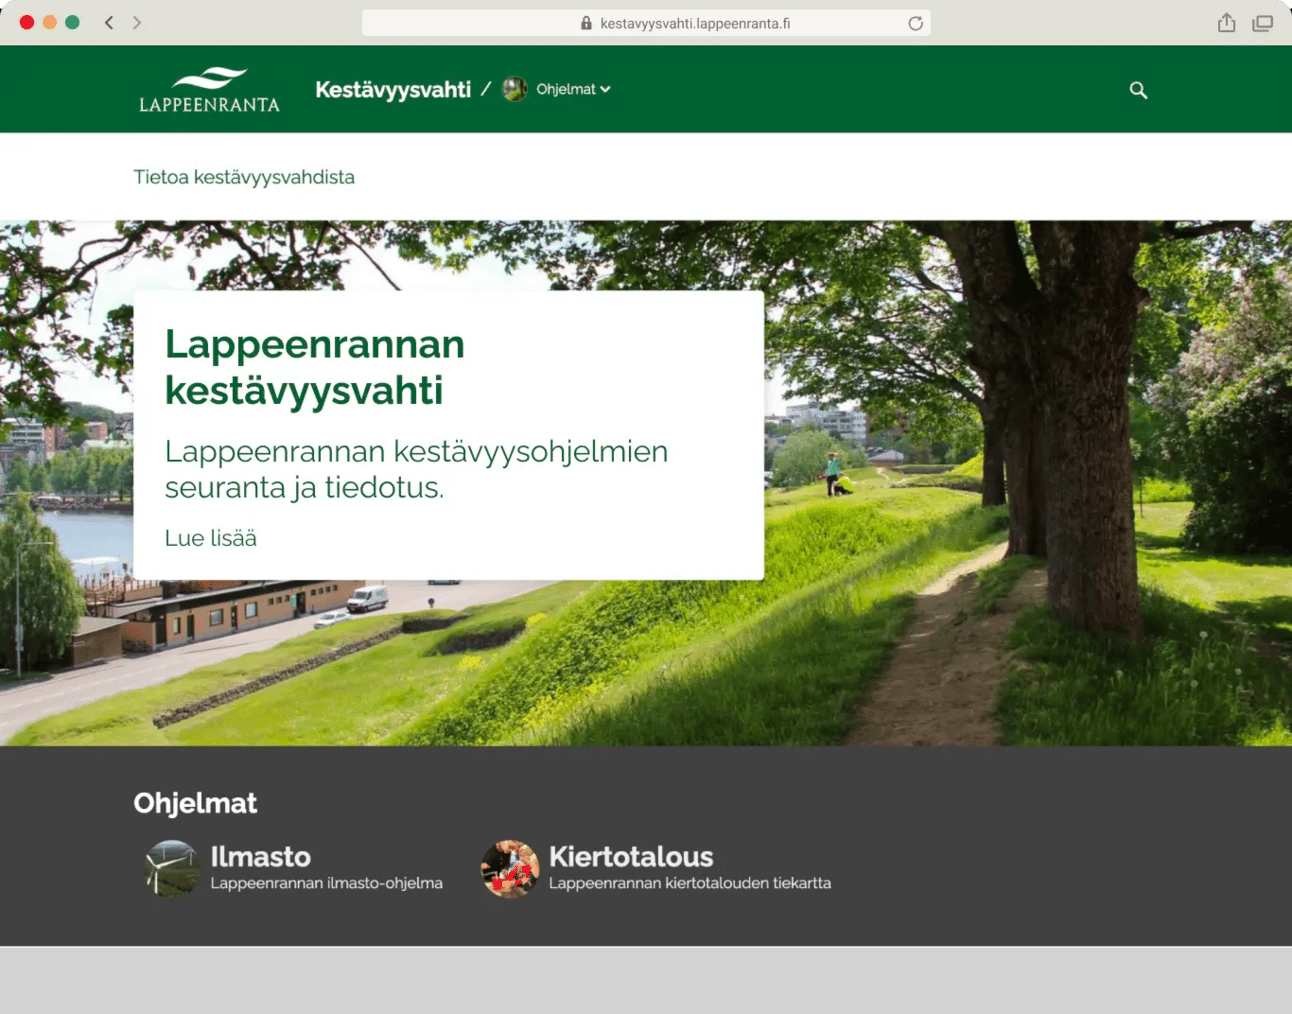Open the Tietoa kestävyysvahdista menu item
The height and width of the screenshot is (1014, 1292).
244,177
